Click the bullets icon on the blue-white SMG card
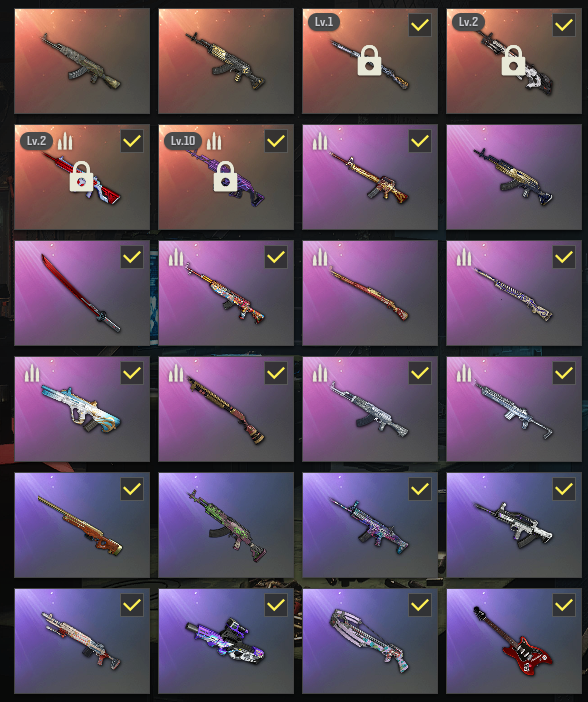The width and height of the screenshot is (588, 702). click(x=32, y=372)
